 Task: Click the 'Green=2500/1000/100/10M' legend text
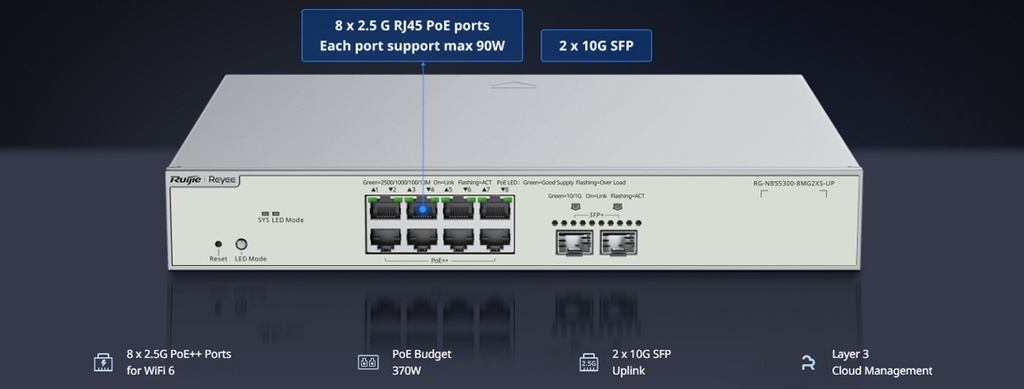click(396, 183)
